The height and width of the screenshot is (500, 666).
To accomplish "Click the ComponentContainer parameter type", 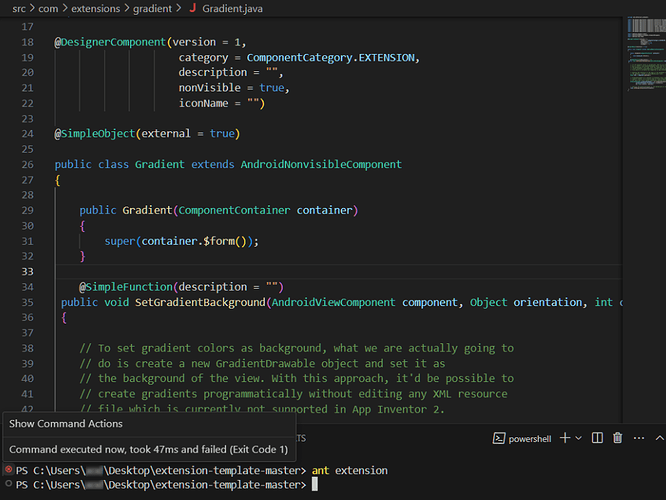I will (234, 210).
